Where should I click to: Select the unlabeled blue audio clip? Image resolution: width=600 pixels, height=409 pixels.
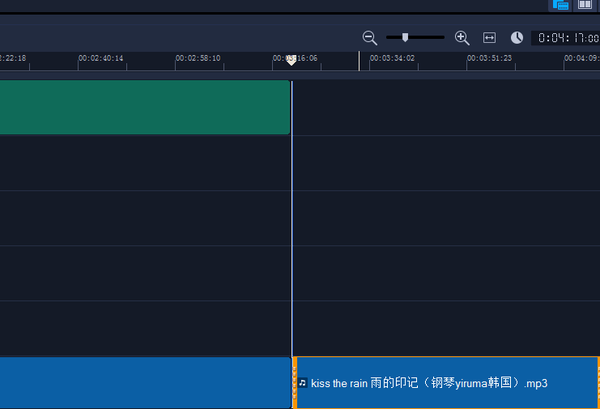click(145, 383)
